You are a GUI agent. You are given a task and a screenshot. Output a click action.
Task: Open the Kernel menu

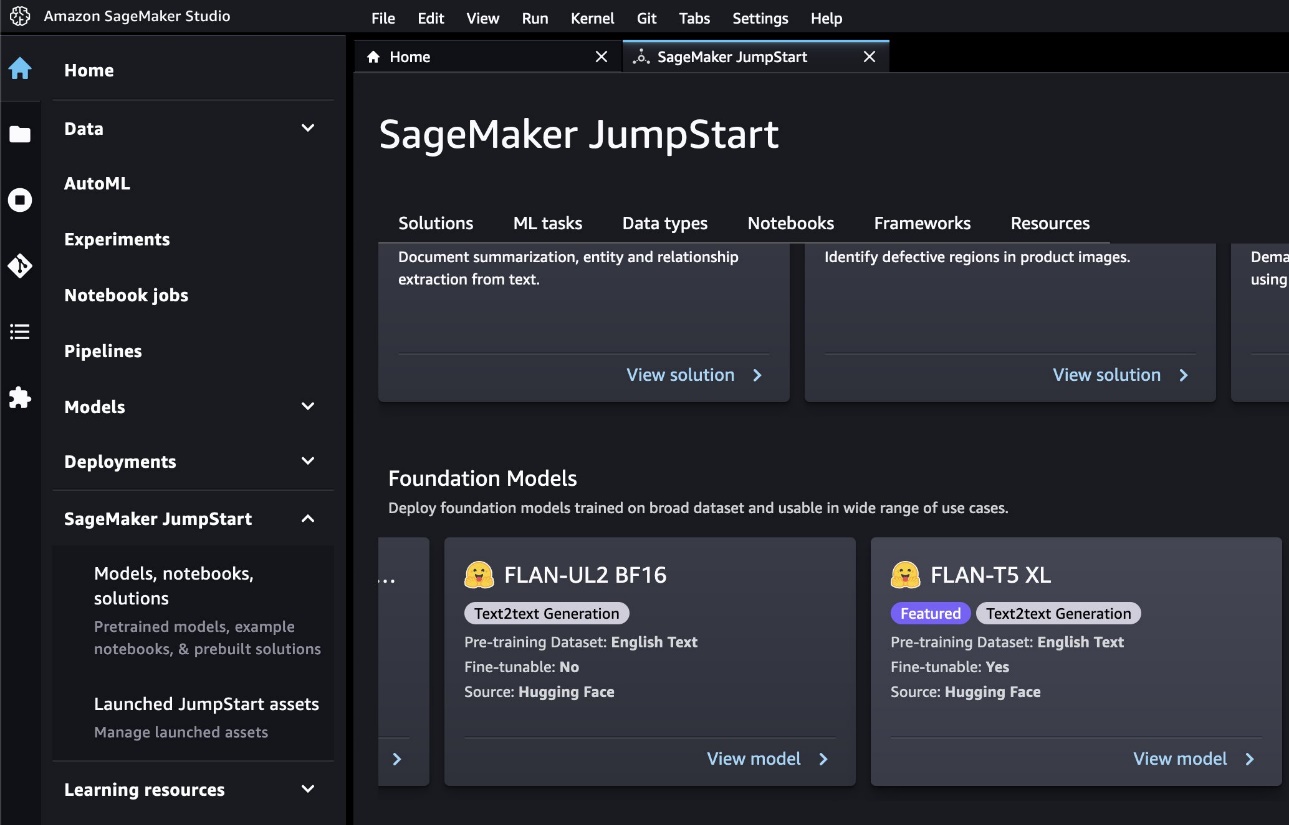(x=592, y=18)
